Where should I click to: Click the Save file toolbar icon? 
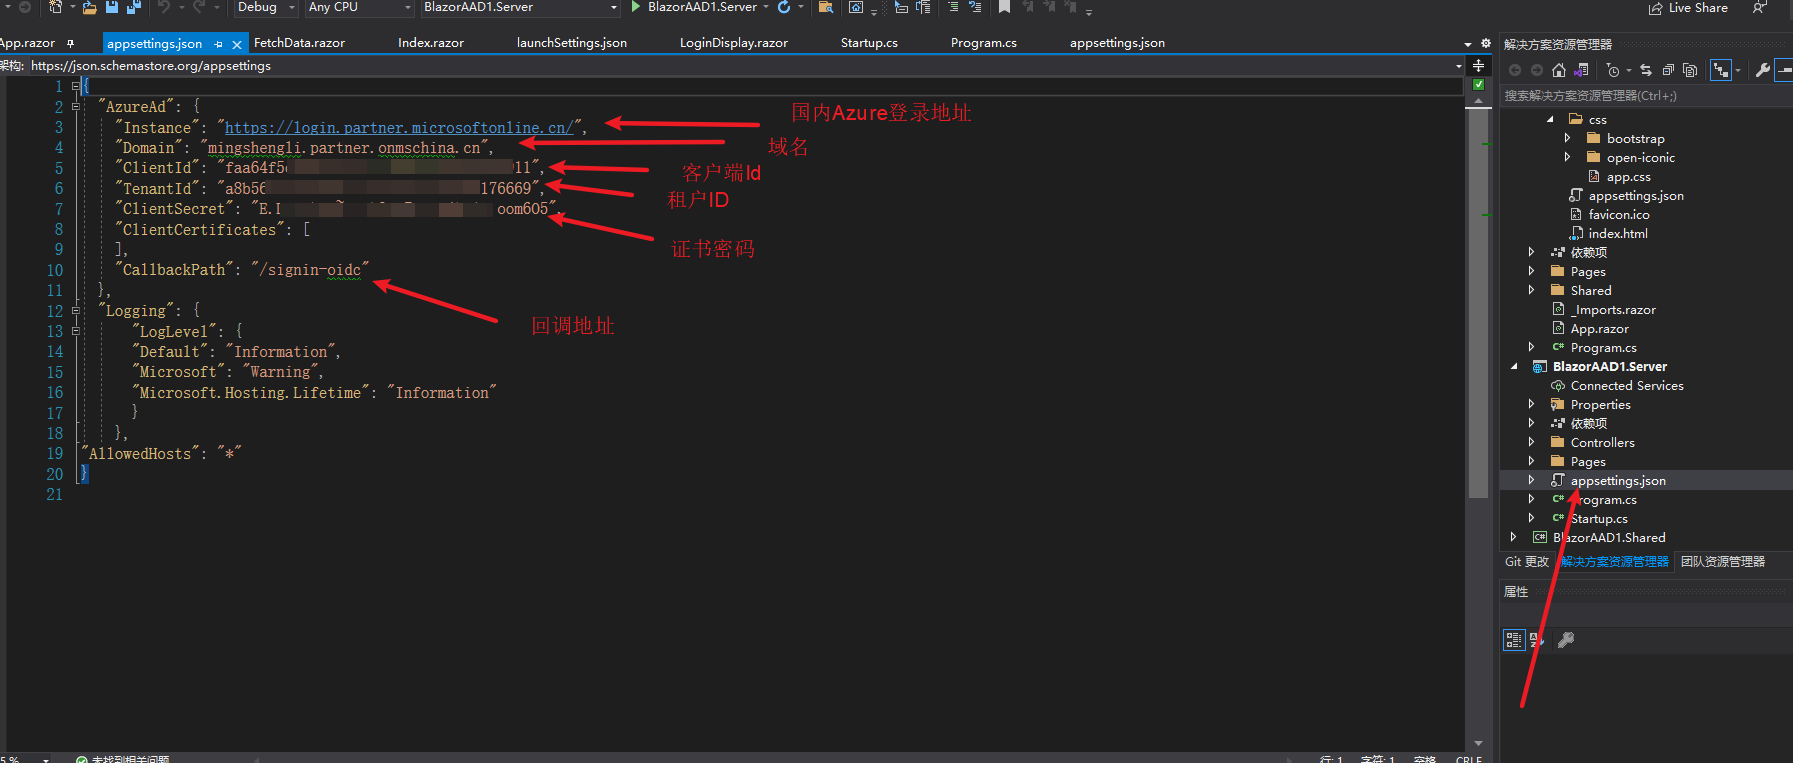point(112,7)
